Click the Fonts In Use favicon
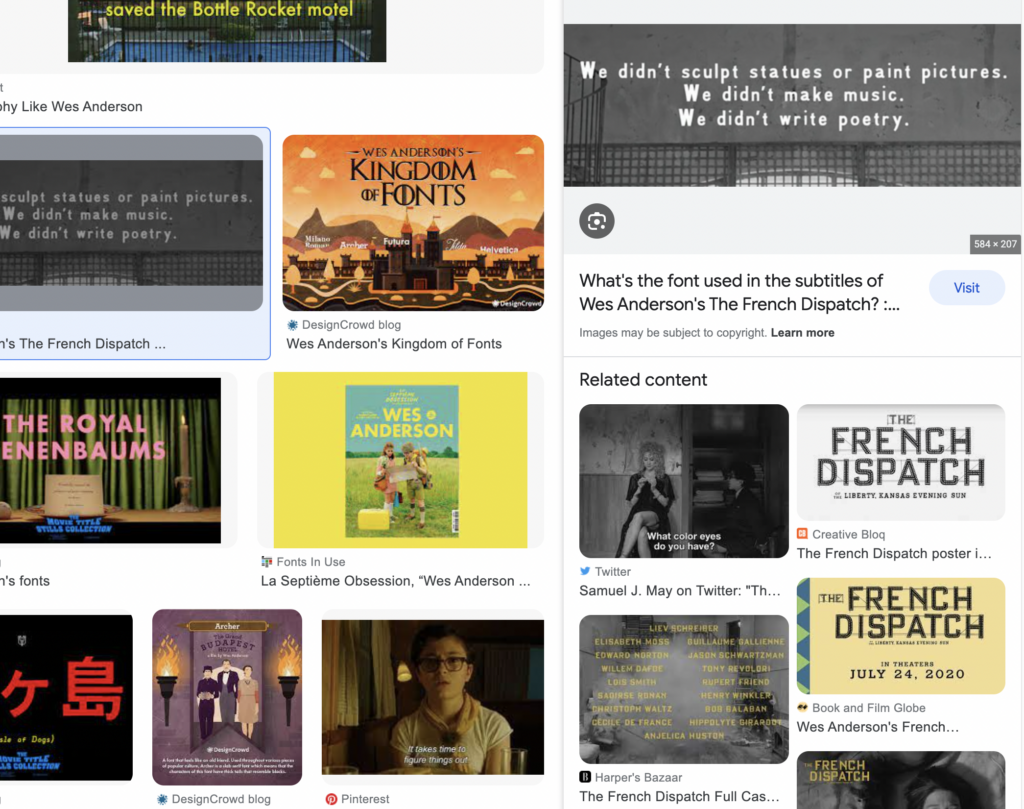Image resolution: width=1024 pixels, height=809 pixels. point(266,562)
